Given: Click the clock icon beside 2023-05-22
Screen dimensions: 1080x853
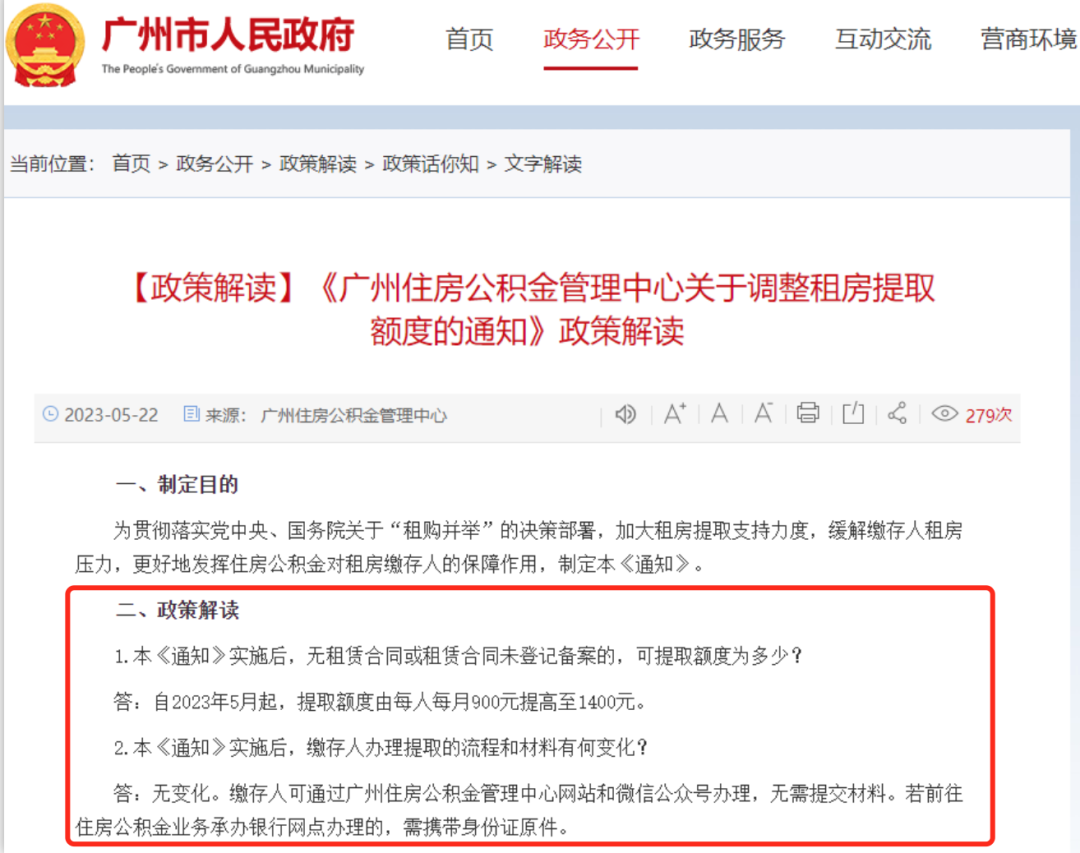Looking at the screenshot, I should coord(50,414).
